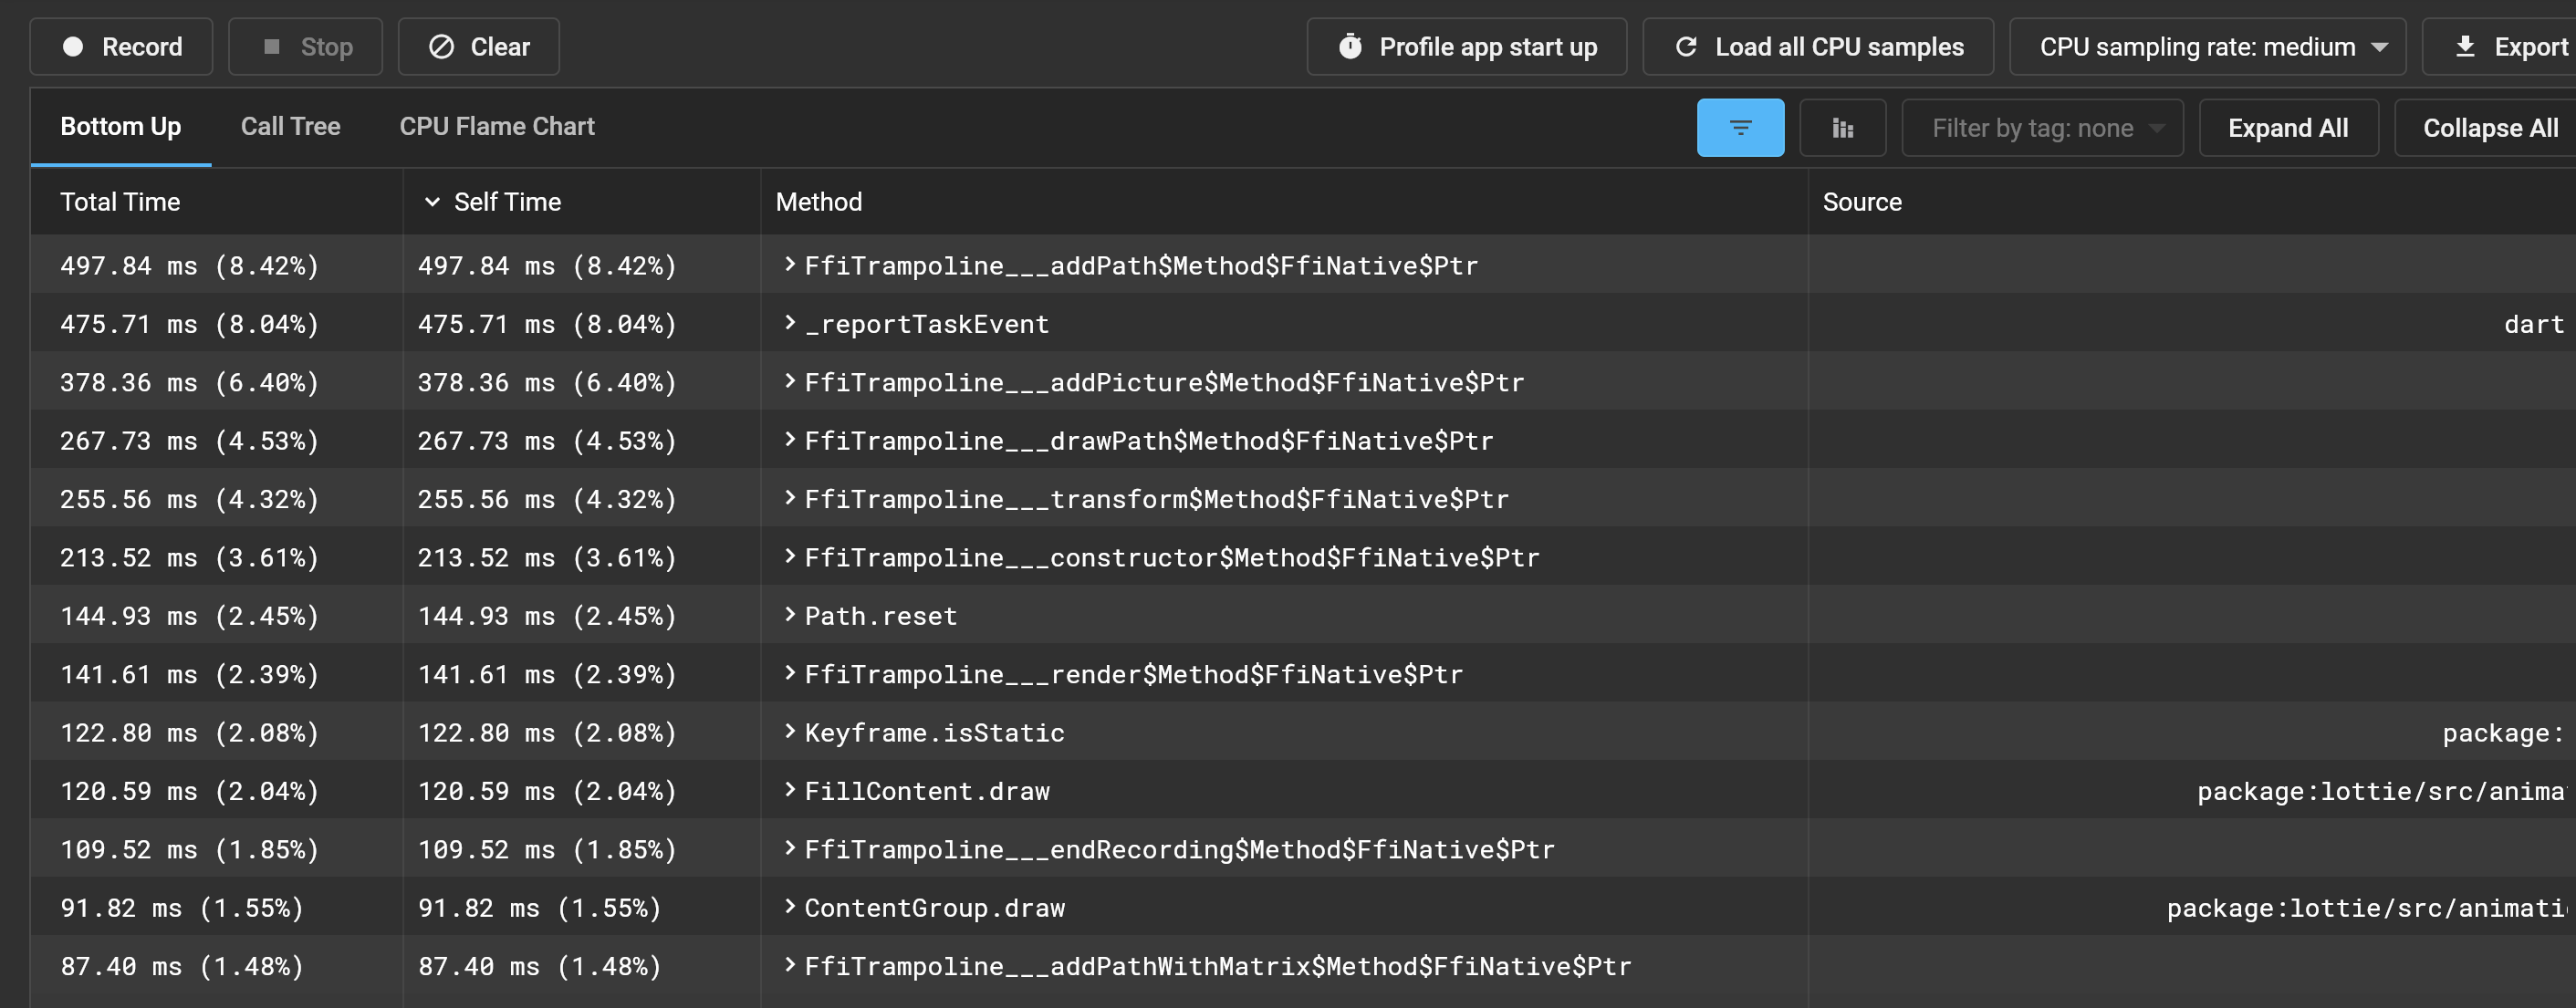This screenshot has width=2576, height=1008.
Task: Click the Record button to start profiling
Action: click(x=125, y=46)
